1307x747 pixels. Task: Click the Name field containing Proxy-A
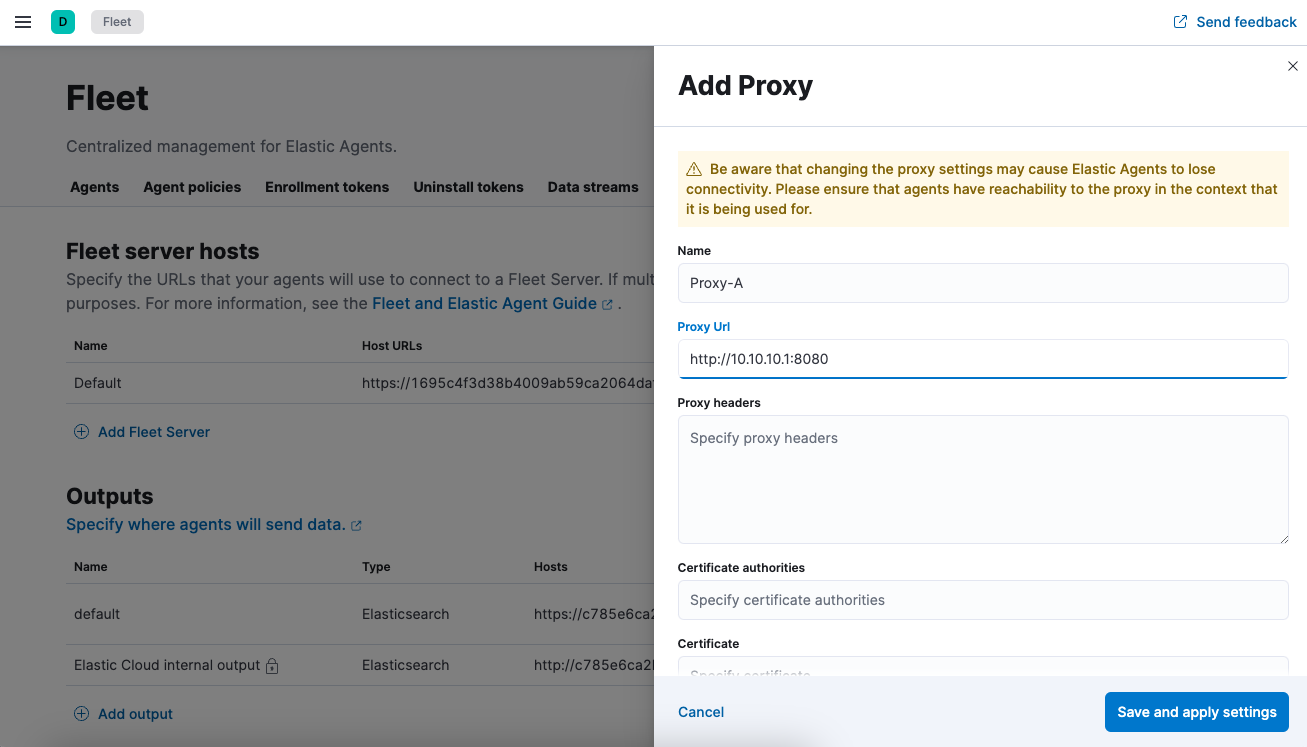pyautogui.click(x=983, y=283)
